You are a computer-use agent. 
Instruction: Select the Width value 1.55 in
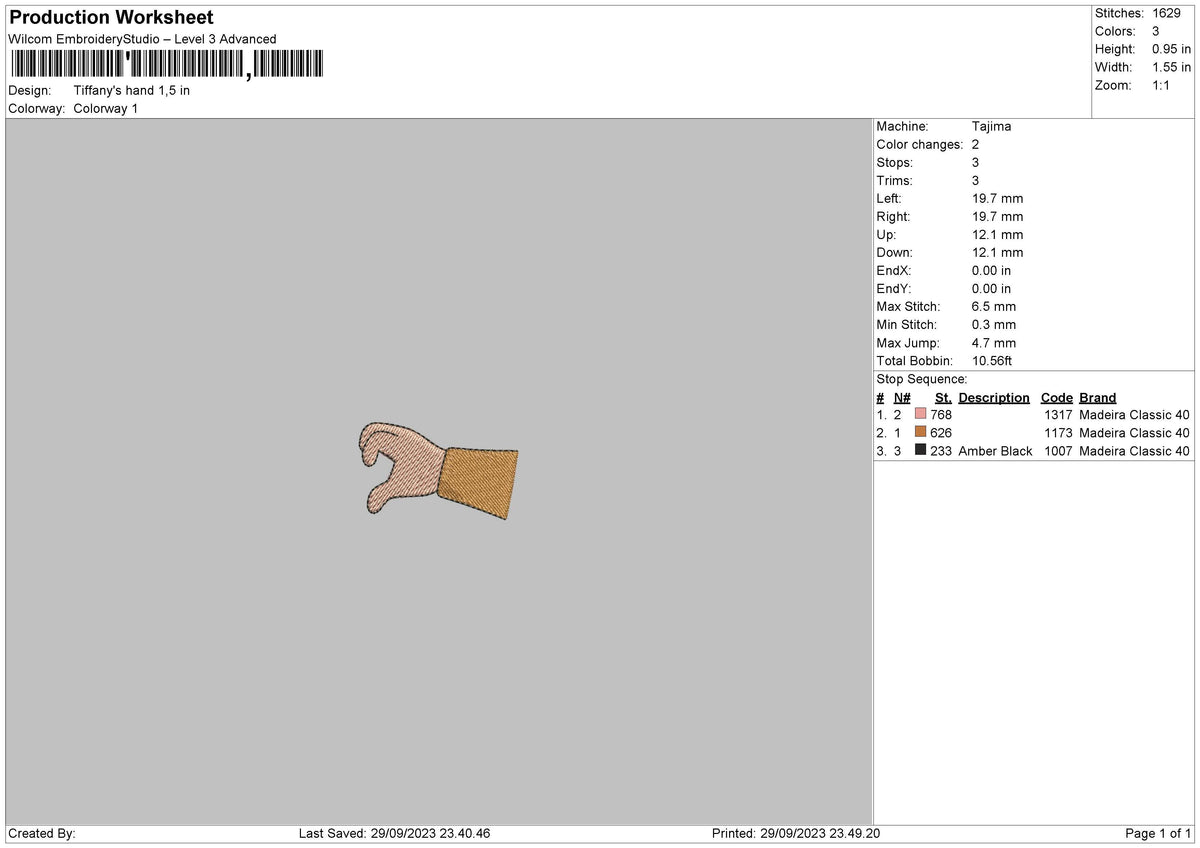[1172, 67]
